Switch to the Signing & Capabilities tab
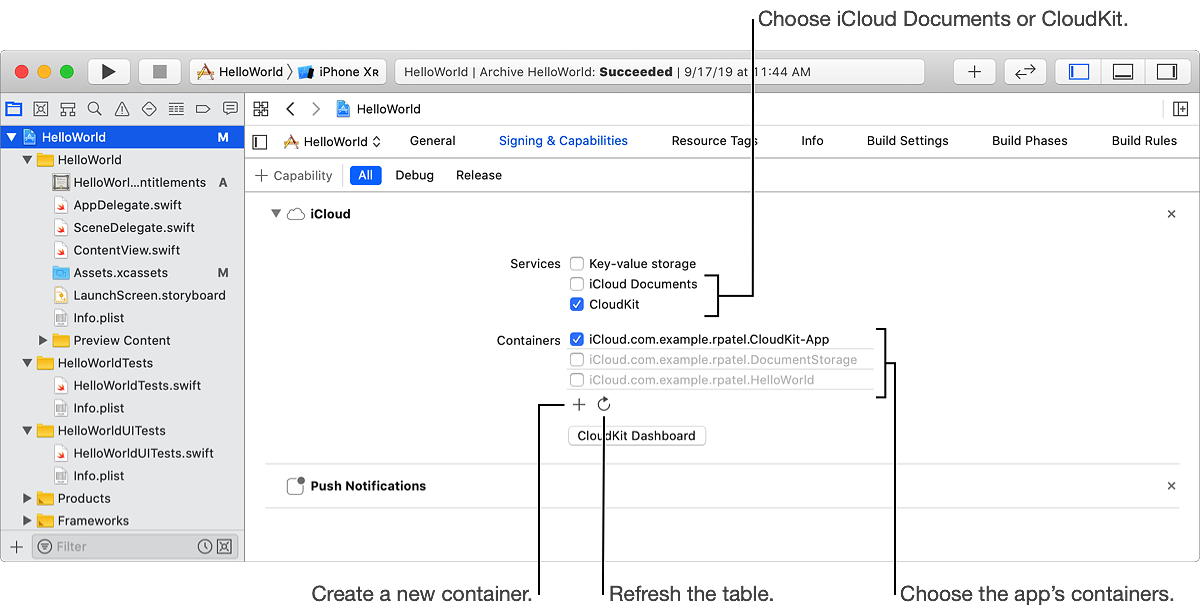Screen dimensions: 1200x612 click(563, 141)
